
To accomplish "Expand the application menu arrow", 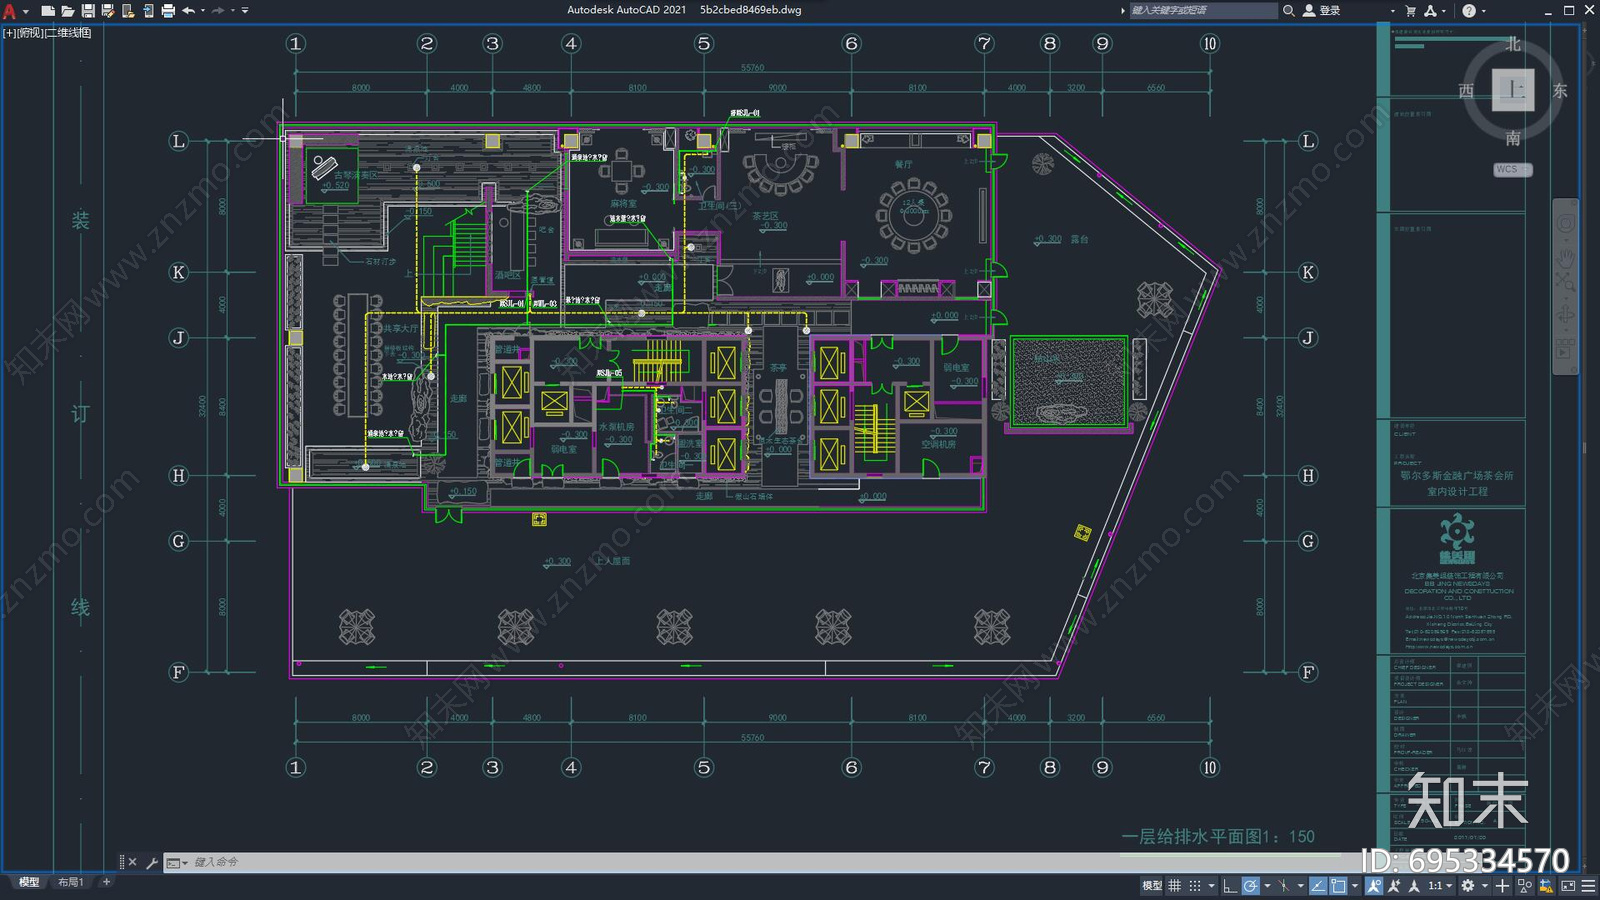I will point(26,11).
